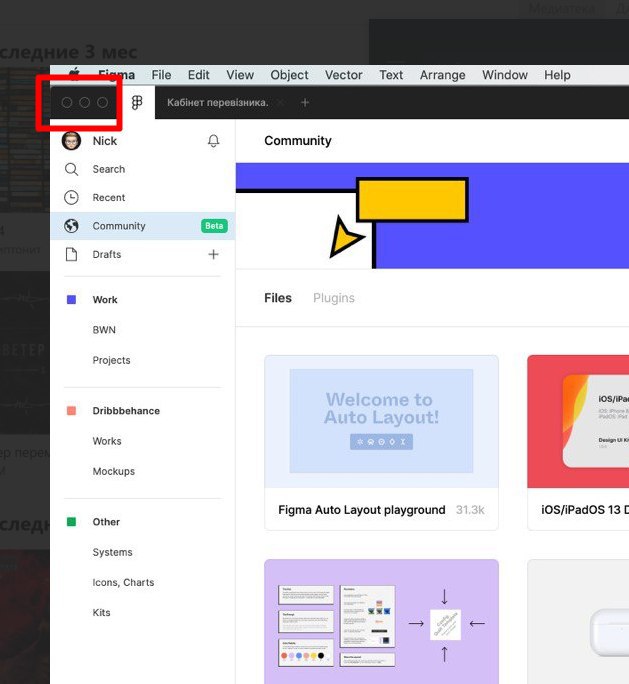Open the Projects project

point(111,360)
